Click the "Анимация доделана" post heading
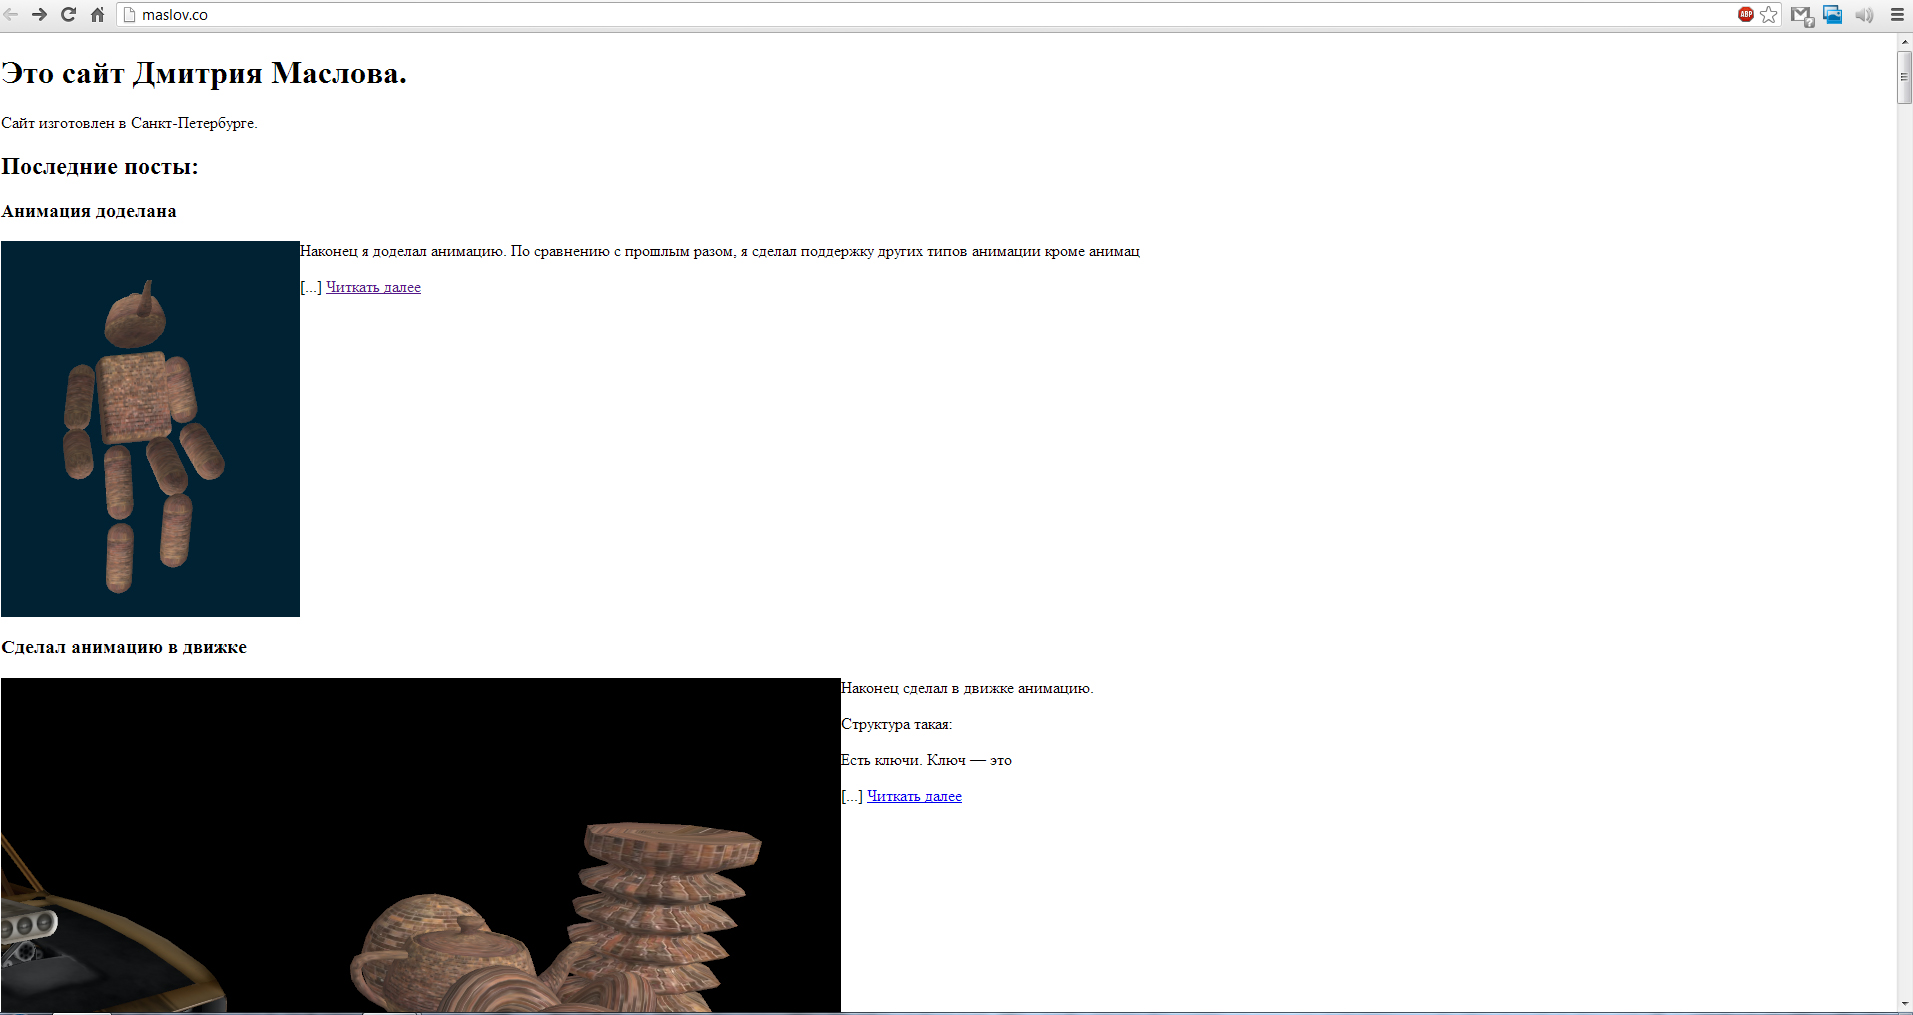The image size is (1913, 1015). 89,211
